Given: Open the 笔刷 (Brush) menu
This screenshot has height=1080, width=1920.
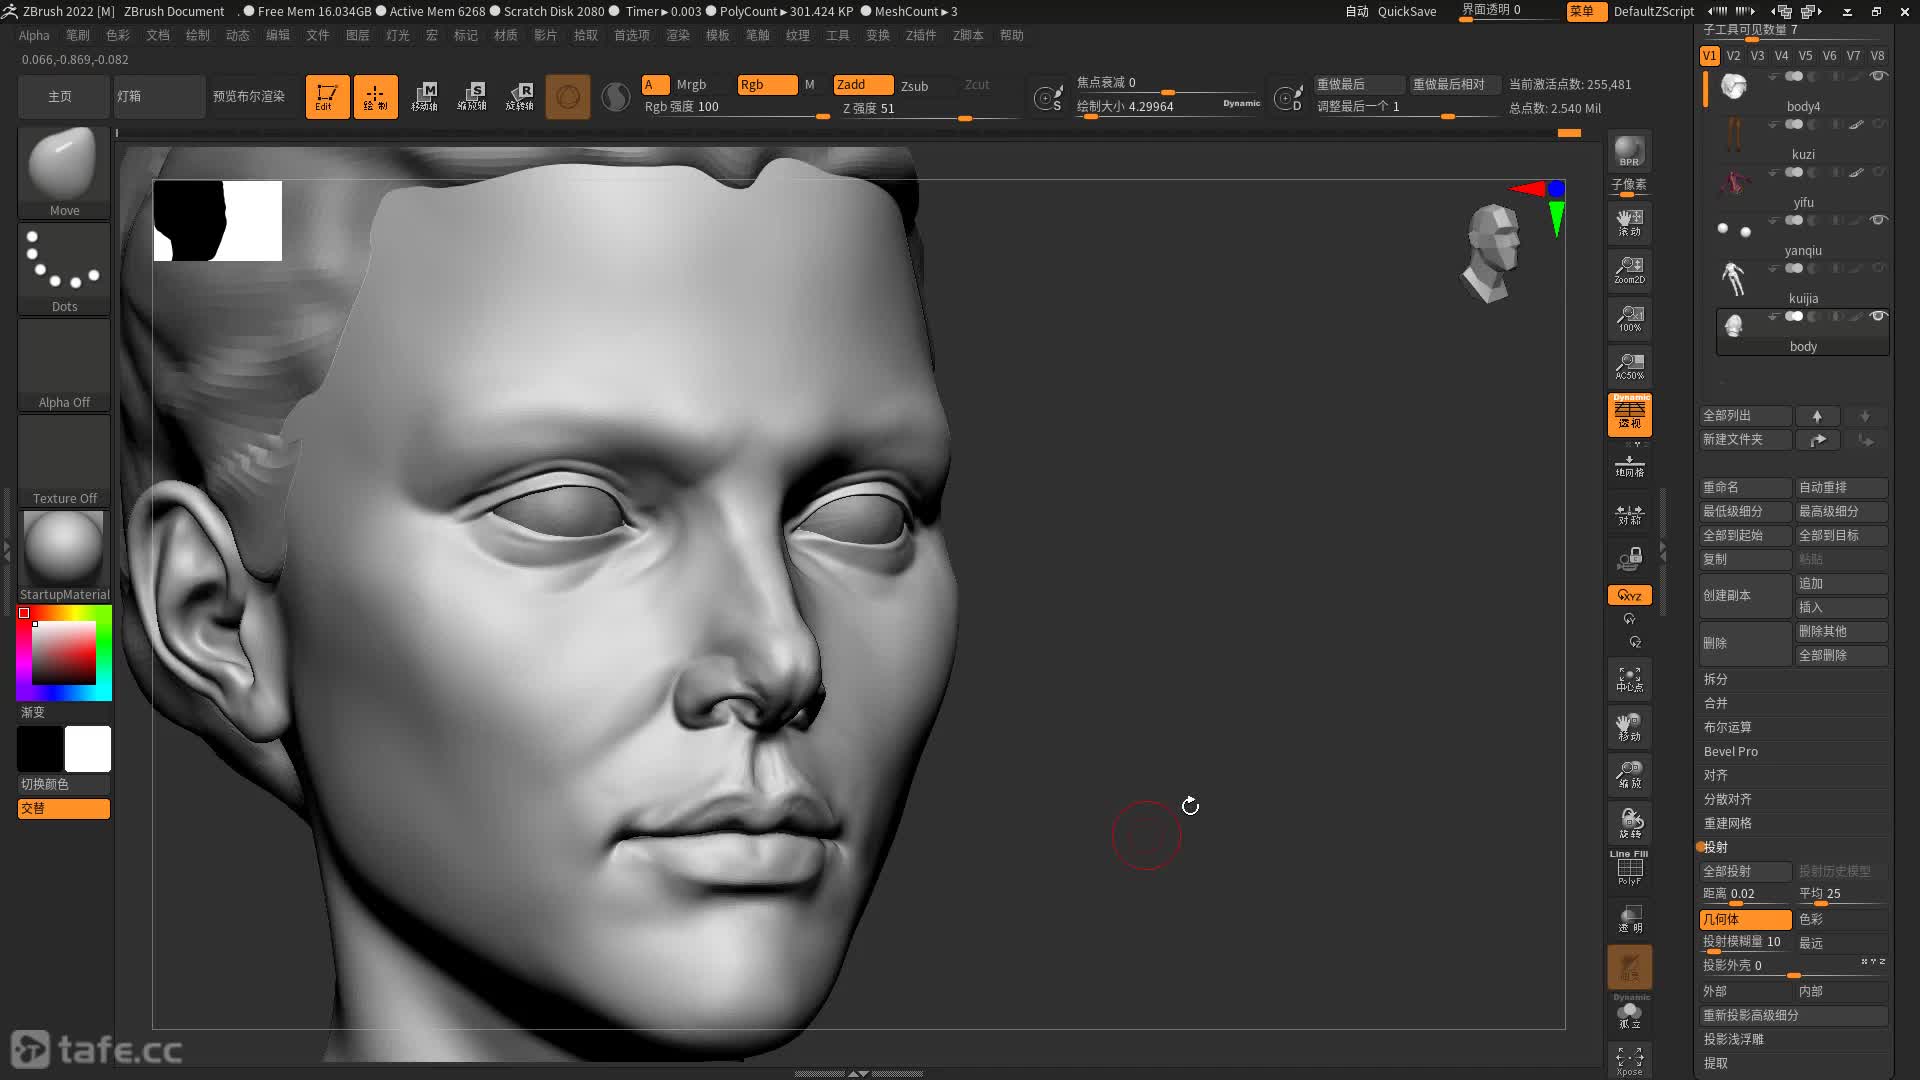Looking at the screenshot, I should pyautogui.click(x=78, y=35).
